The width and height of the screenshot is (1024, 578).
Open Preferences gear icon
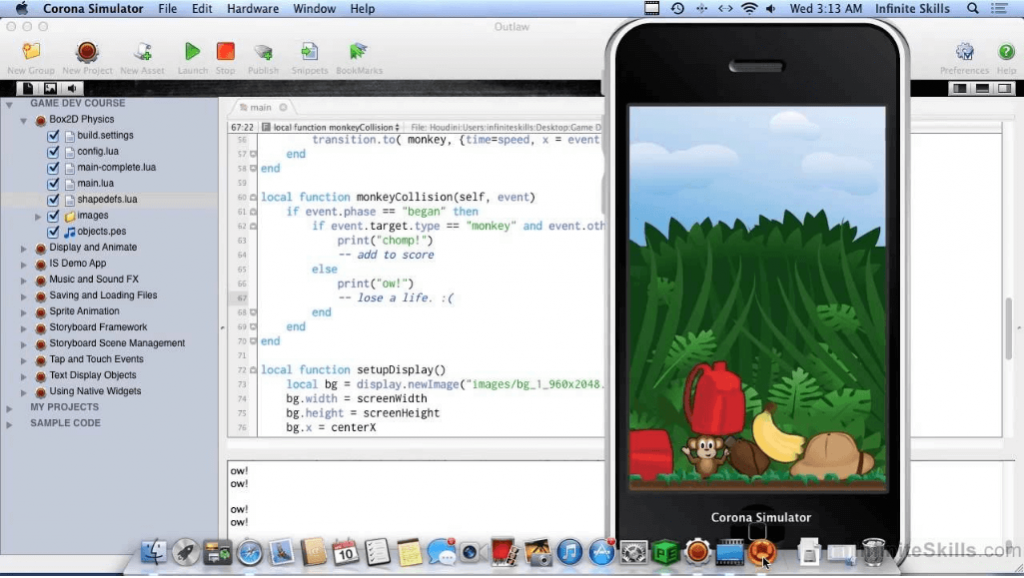(964, 52)
